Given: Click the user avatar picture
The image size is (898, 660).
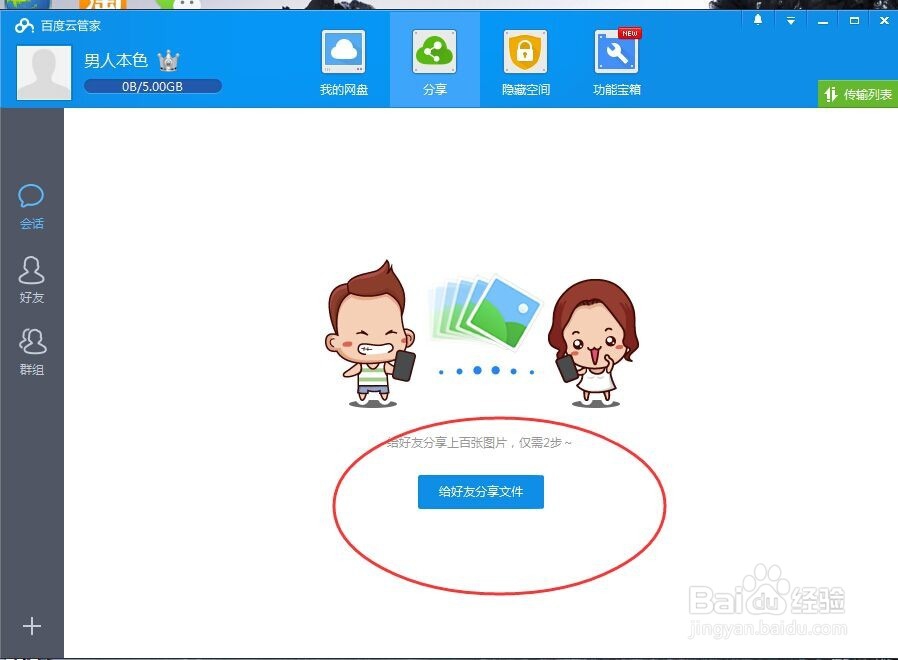Looking at the screenshot, I should pyautogui.click(x=44, y=73).
